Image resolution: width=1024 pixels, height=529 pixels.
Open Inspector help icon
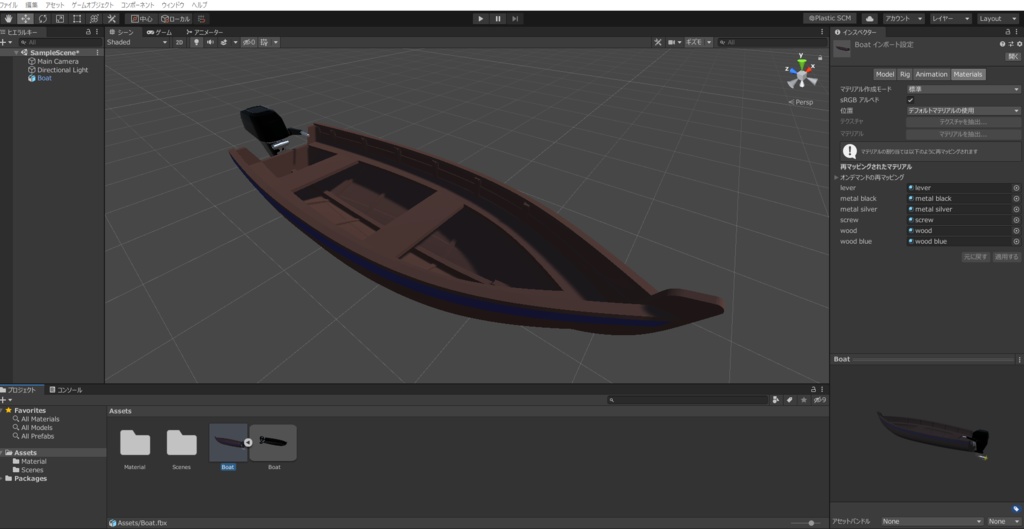point(1002,44)
